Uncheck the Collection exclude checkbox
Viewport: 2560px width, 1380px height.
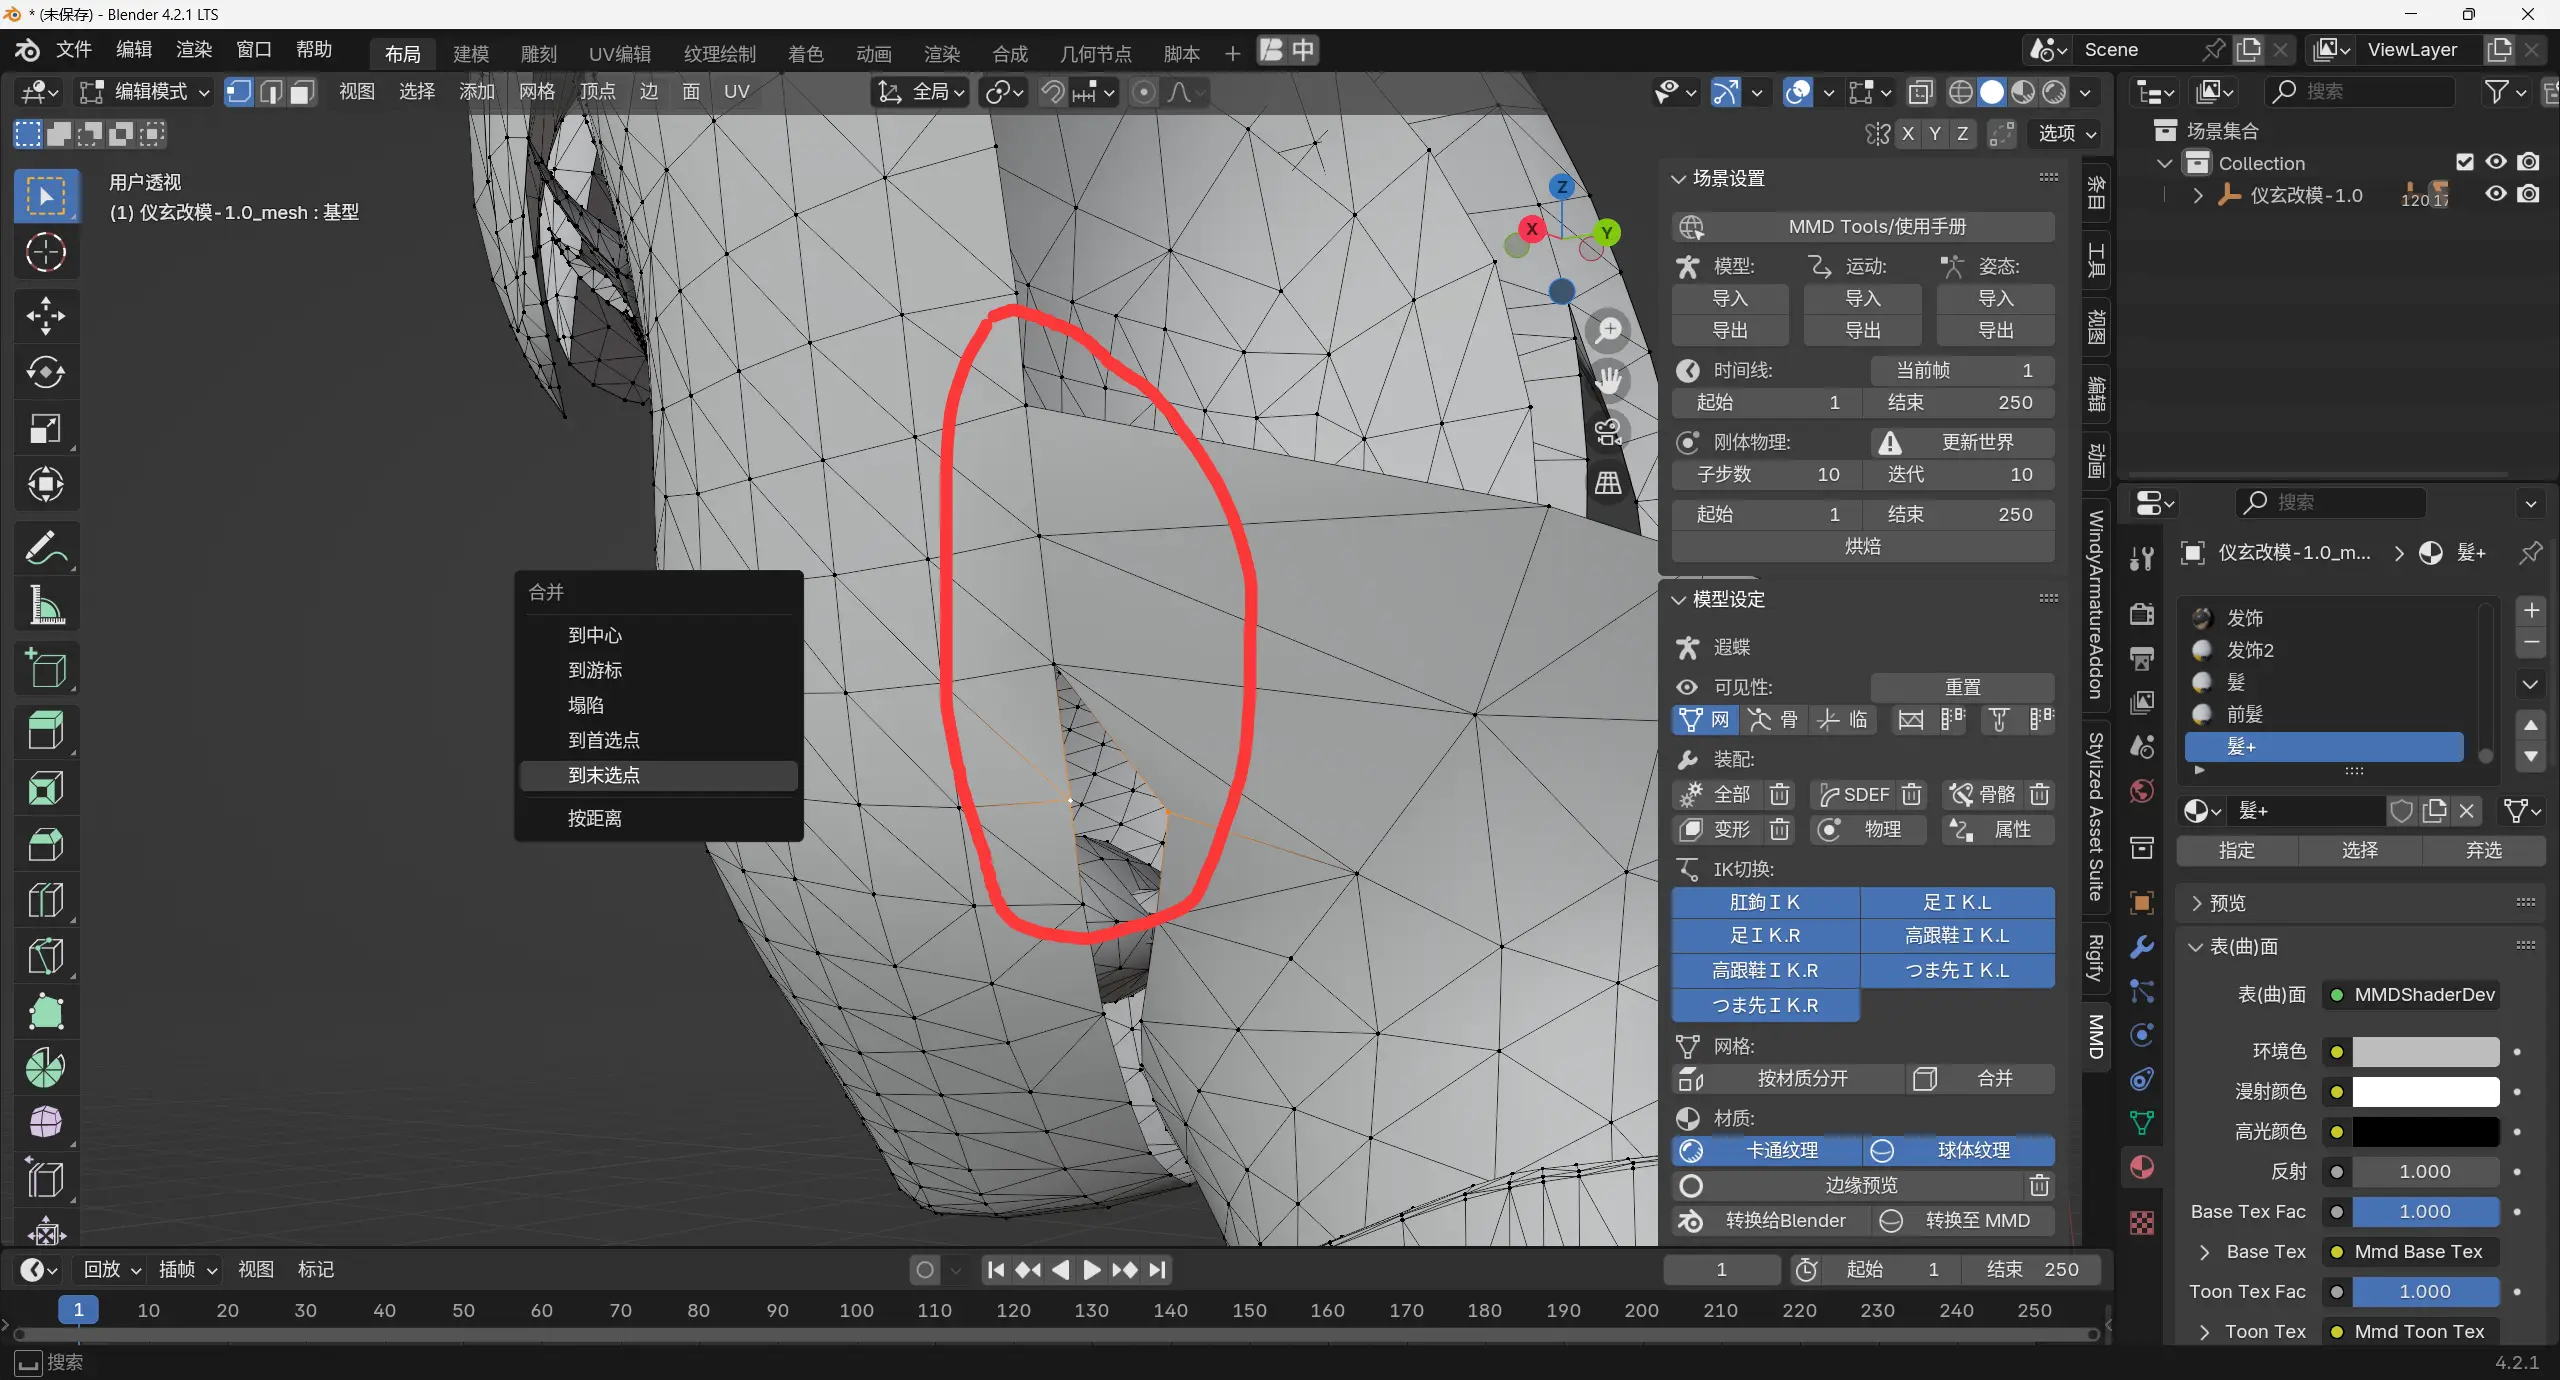tap(2465, 162)
